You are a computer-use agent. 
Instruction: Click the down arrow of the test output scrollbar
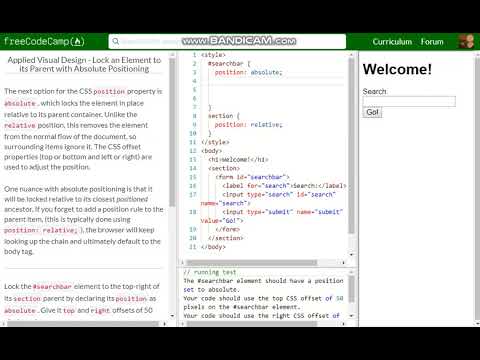(351, 315)
